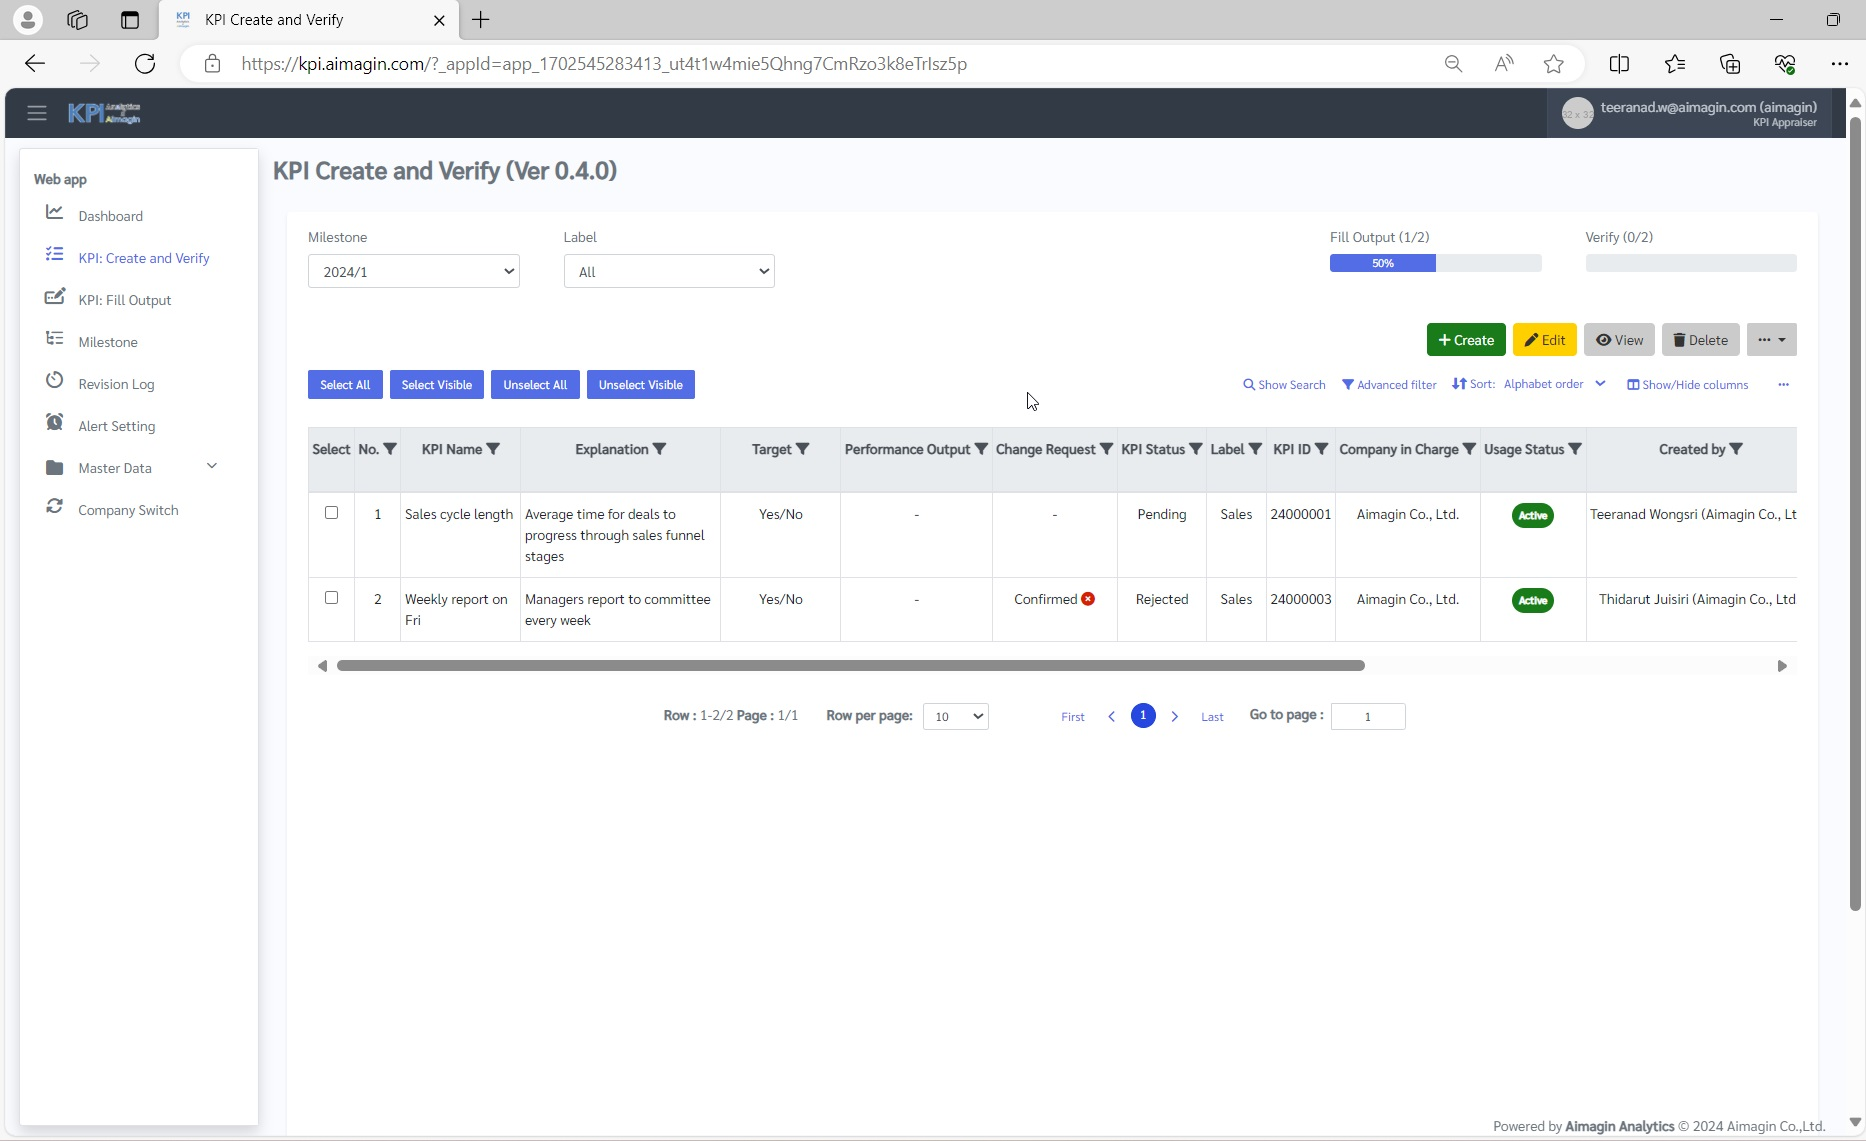Filter the KPI Status column

click(x=1196, y=449)
